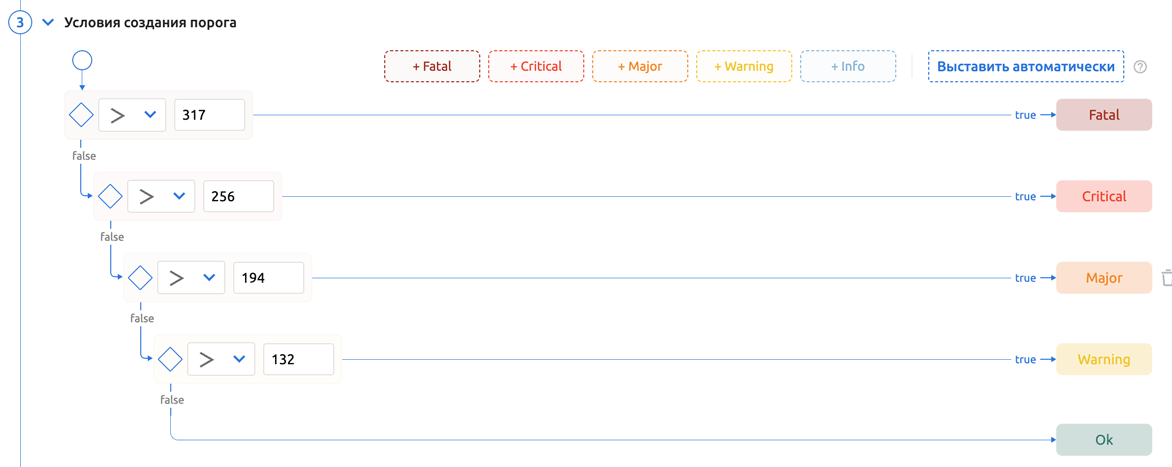Open the operator dropdown for the 132 condition
The height and width of the screenshot is (467, 1172).
pos(221,359)
